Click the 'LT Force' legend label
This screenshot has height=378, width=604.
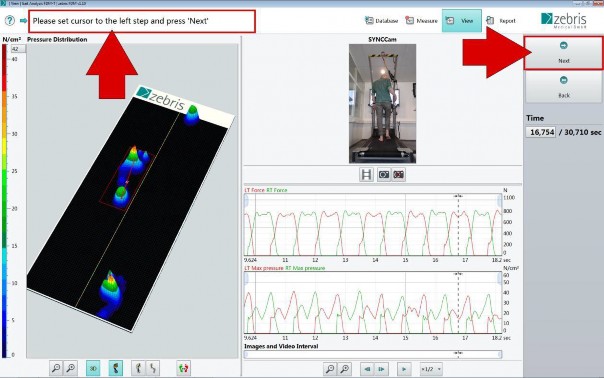point(254,190)
